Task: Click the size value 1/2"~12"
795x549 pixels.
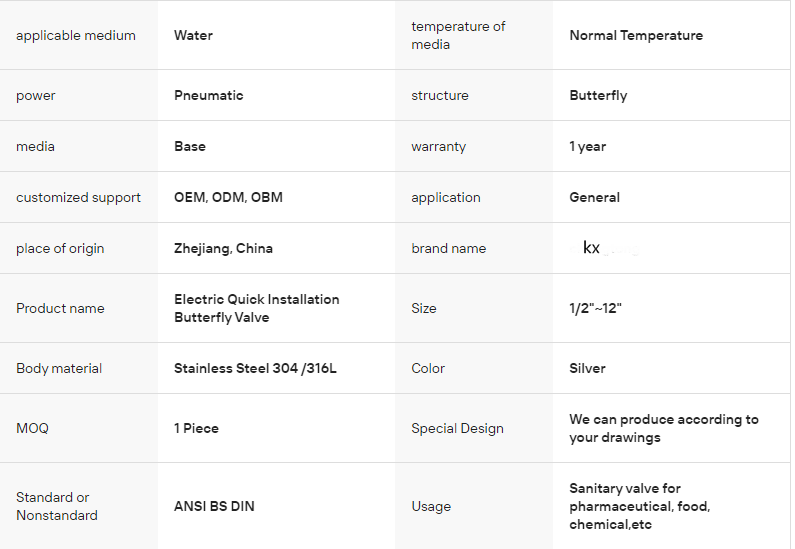Action: click(595, 308)
